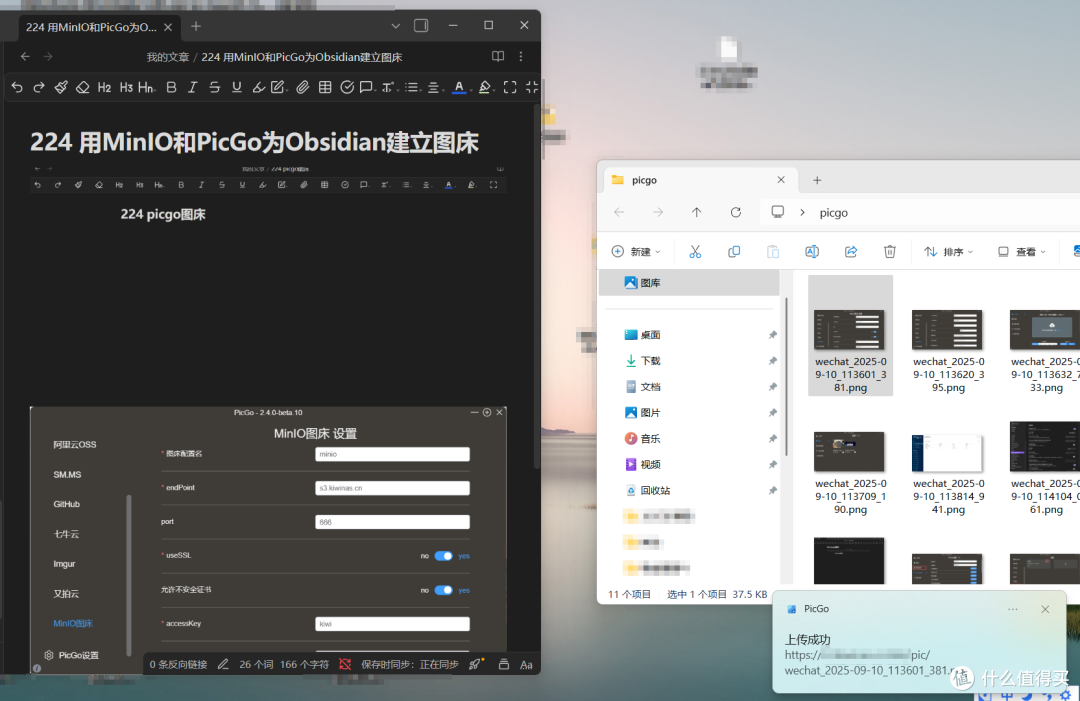
Task: Toggle edit mode via status bar pencil
Action: pos(223,665)
